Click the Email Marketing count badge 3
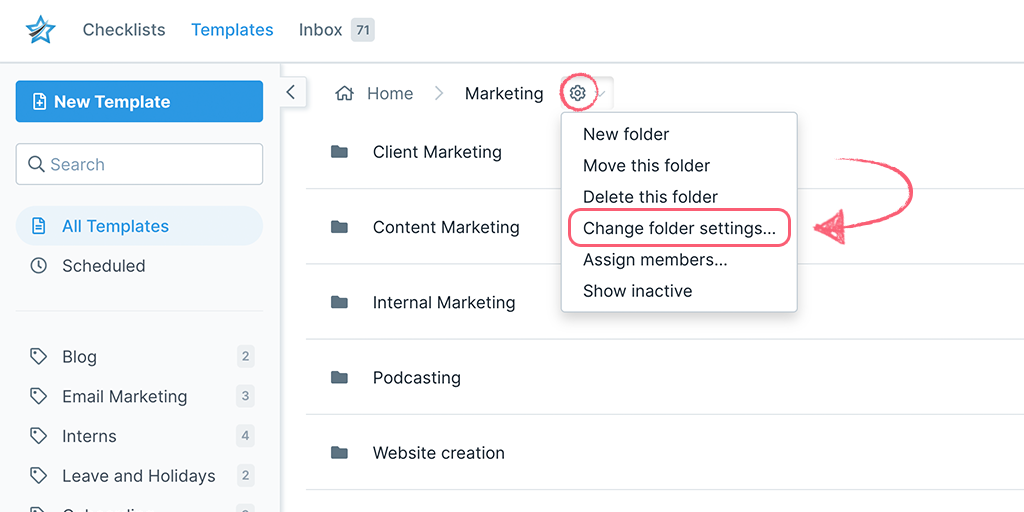 pyautogui.click(x=246, y=396)
